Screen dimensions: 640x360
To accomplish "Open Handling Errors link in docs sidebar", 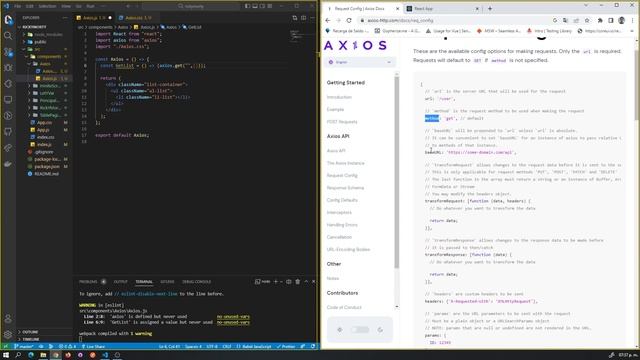I will point(342,224).
